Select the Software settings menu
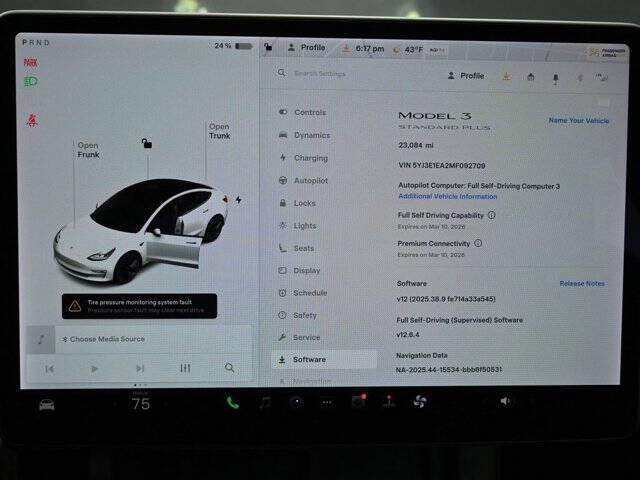640x480 pixels. click(324, 360)
